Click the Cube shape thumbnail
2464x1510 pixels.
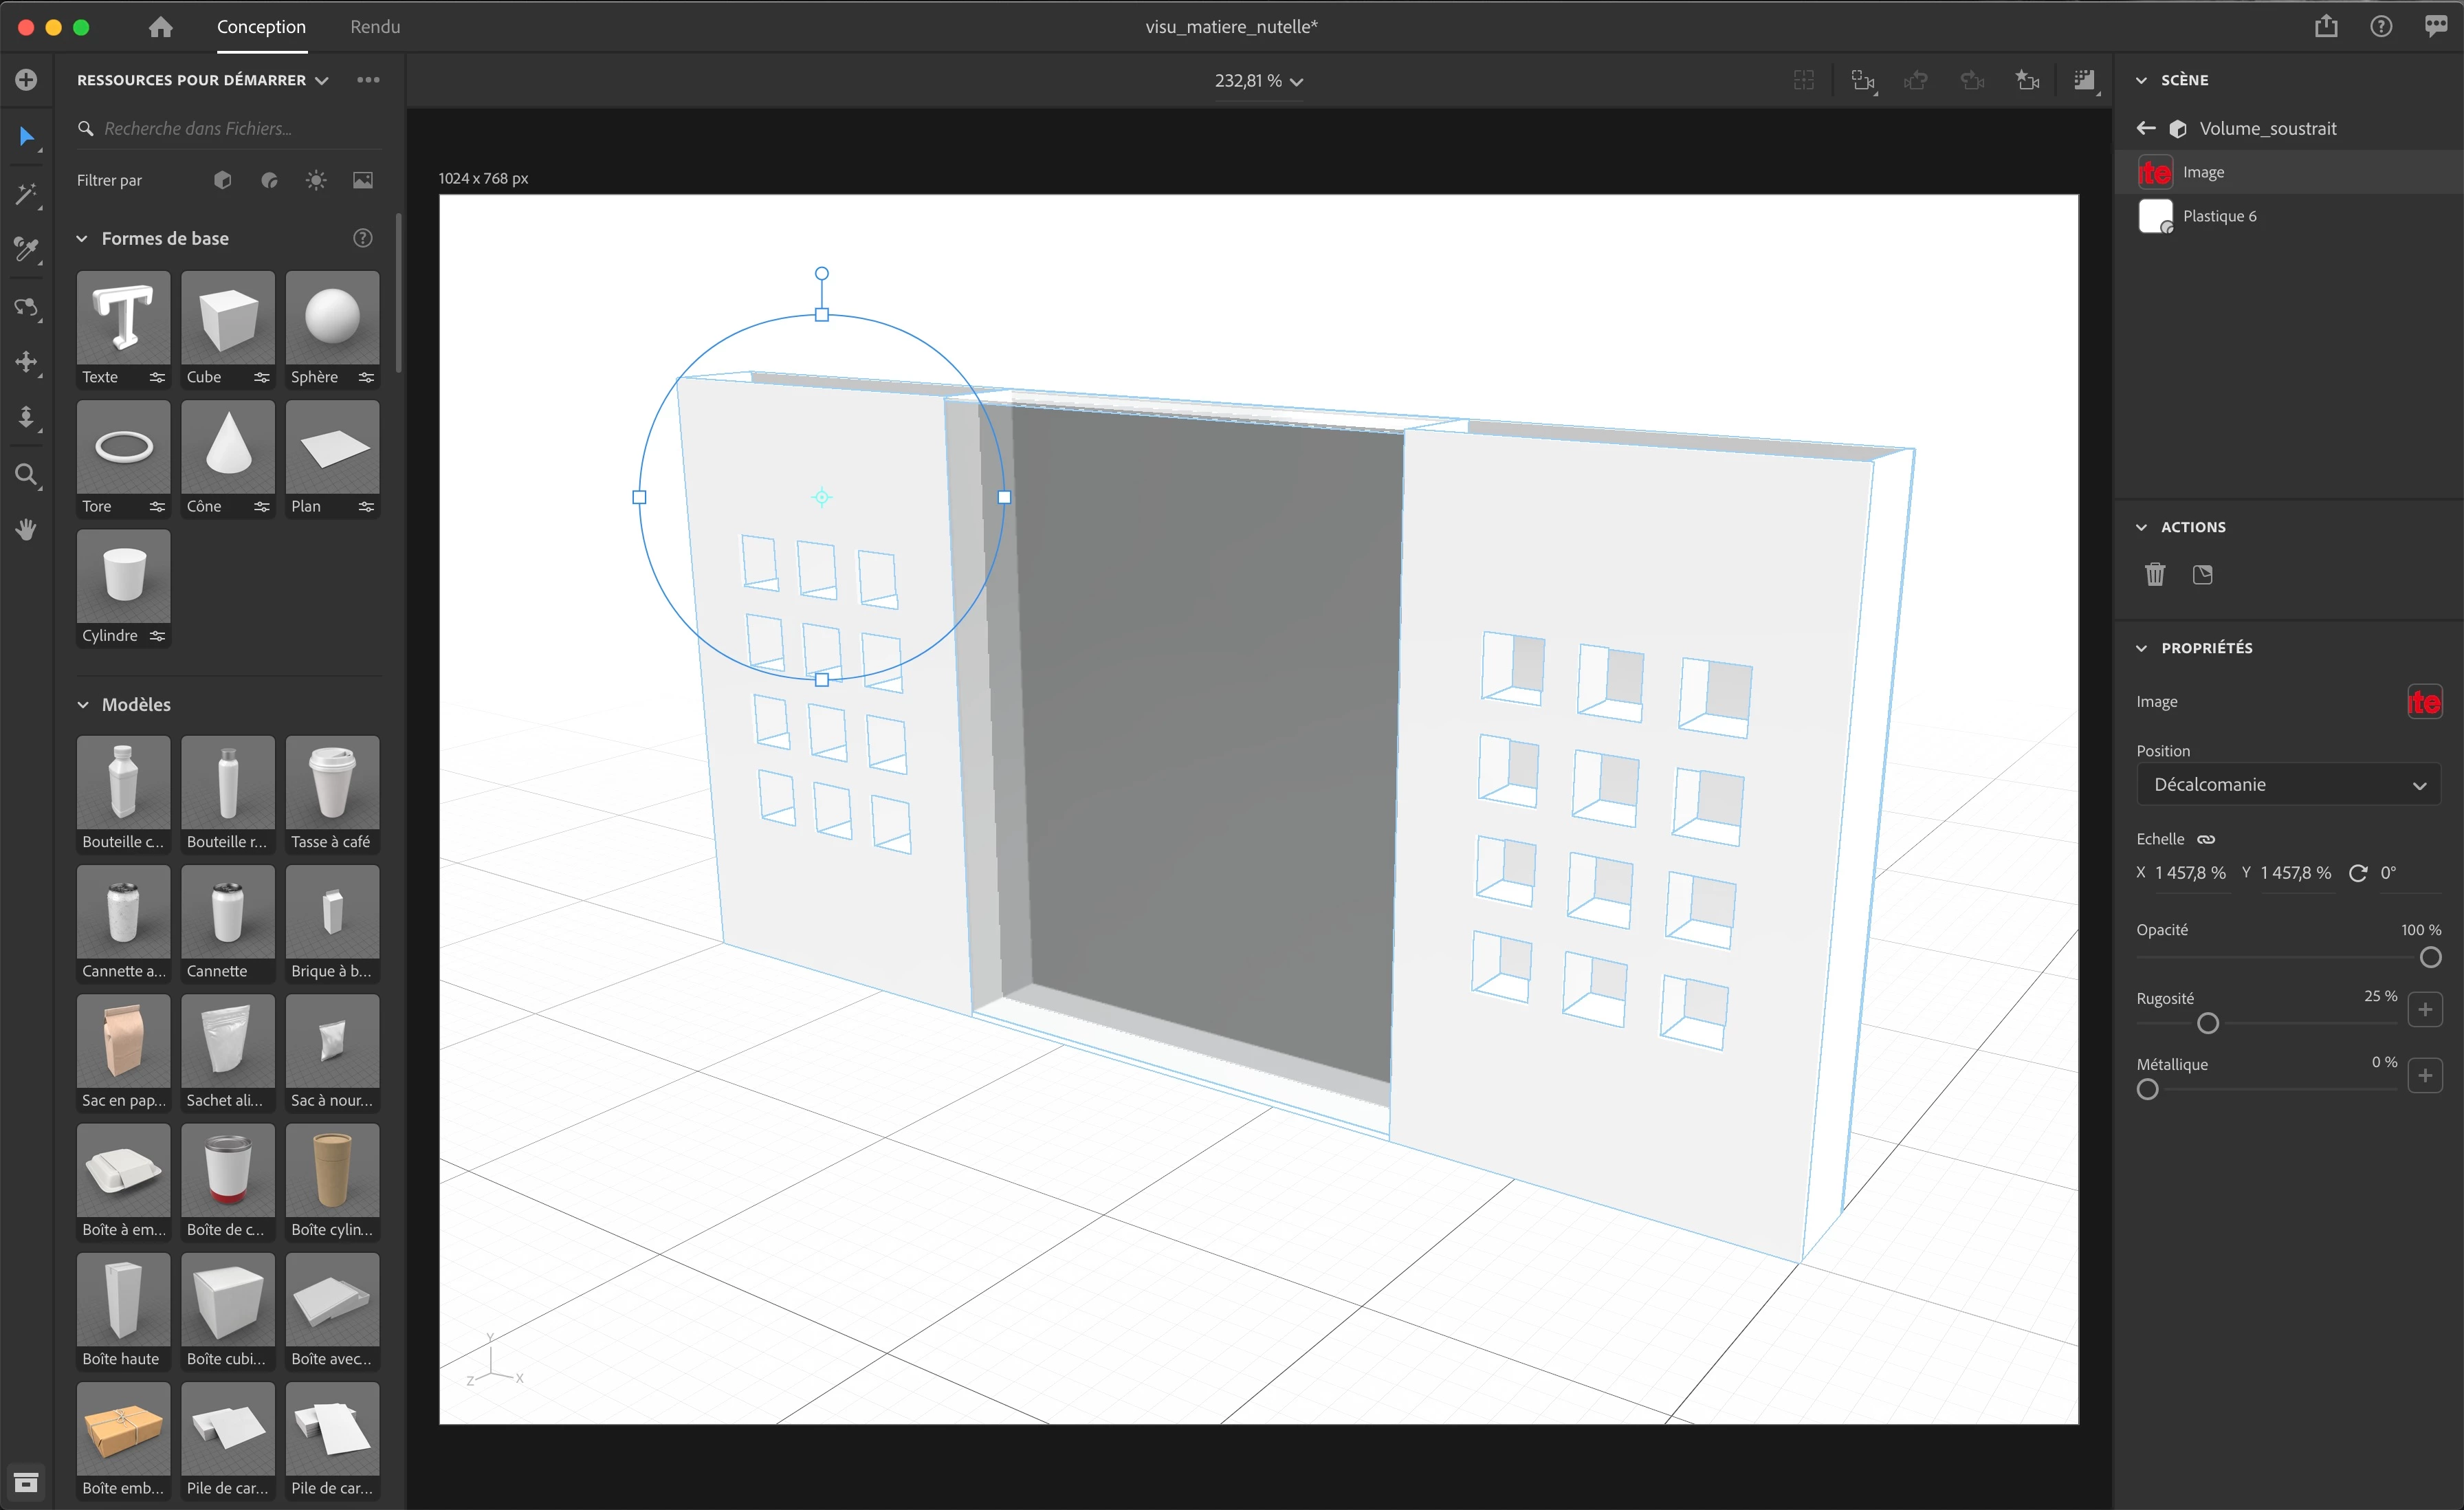228,318
